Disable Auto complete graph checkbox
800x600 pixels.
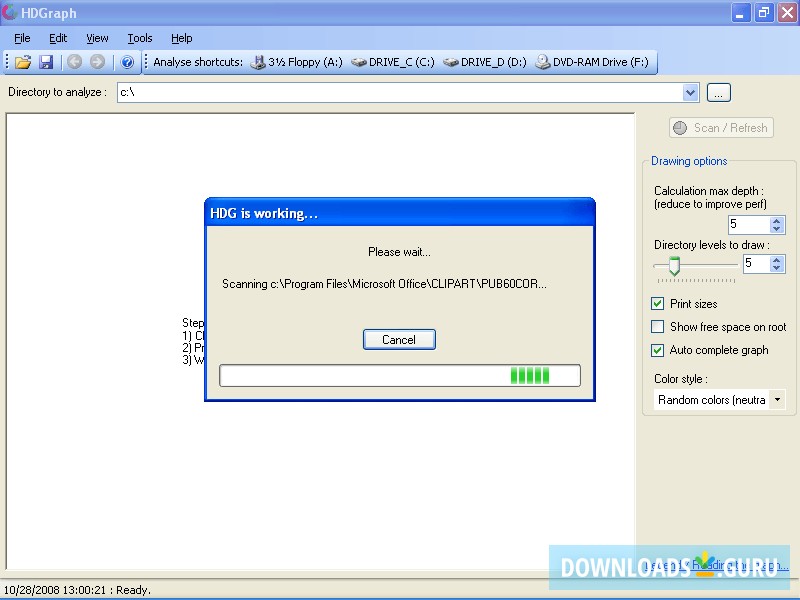pos(658,350)
